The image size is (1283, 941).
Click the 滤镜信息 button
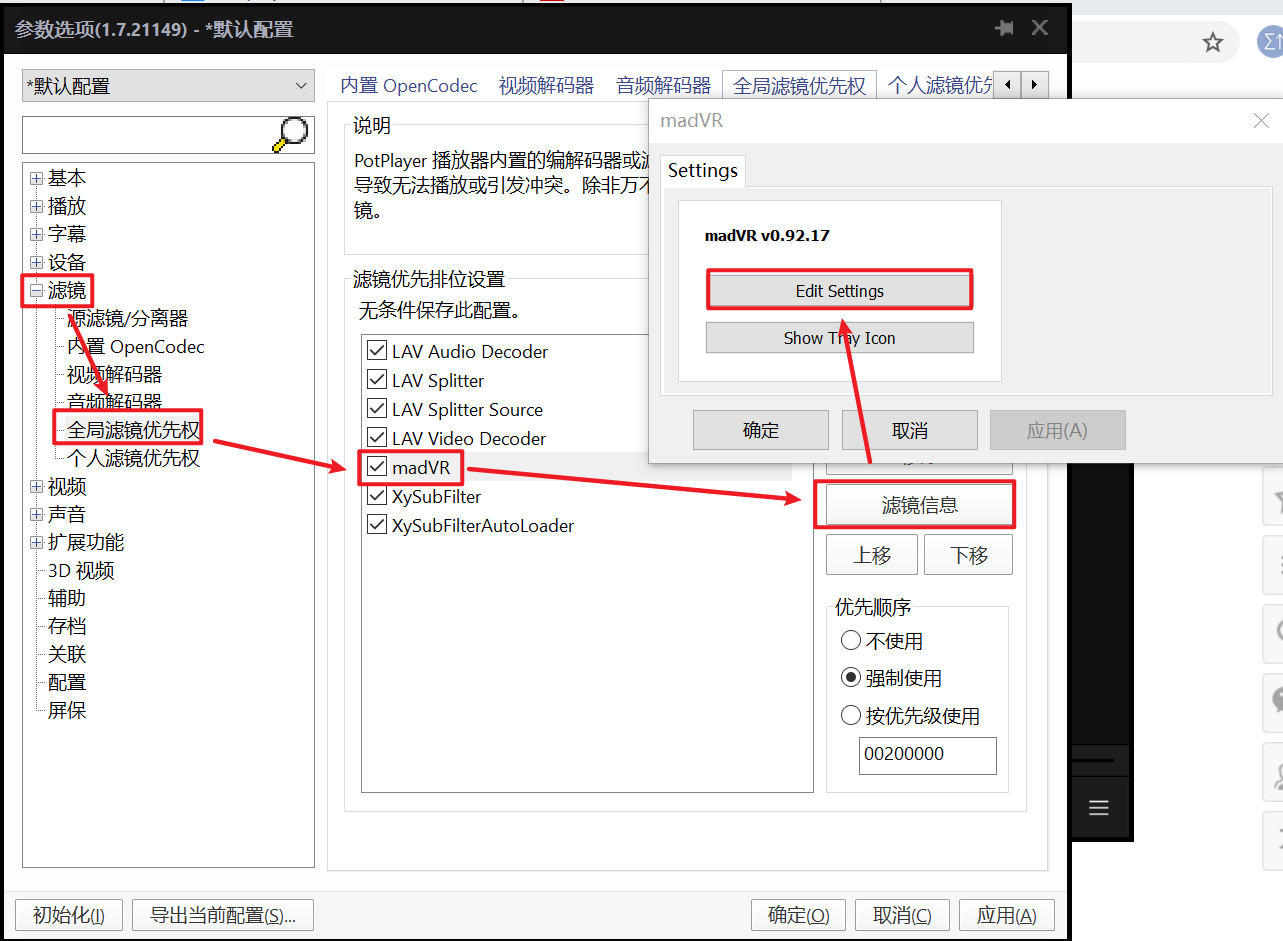pyautogui.click(x=919, y=505)
